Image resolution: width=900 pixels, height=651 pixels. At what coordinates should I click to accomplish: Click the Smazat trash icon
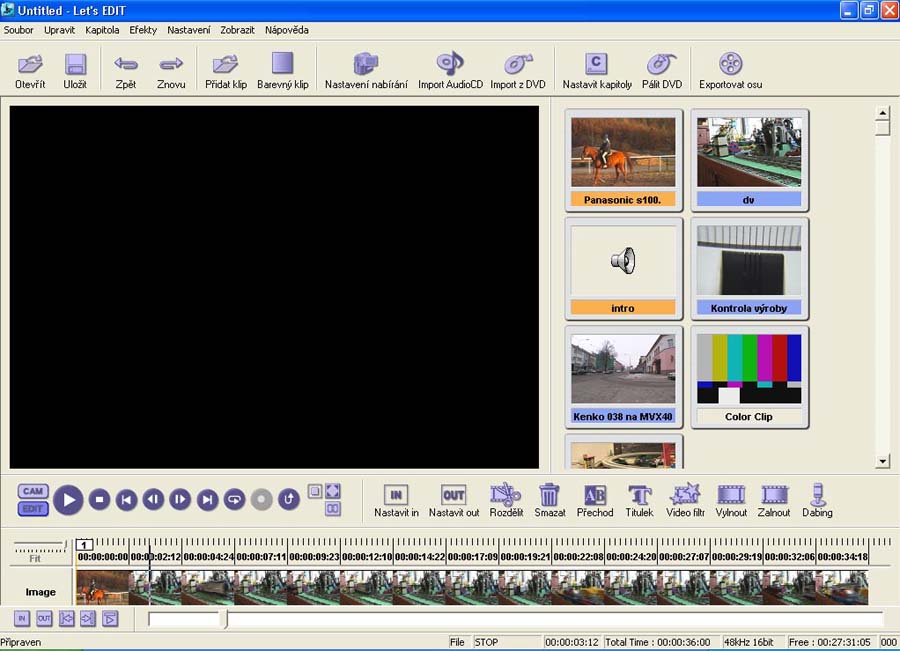pyautogui.click(x=549, y=495)
